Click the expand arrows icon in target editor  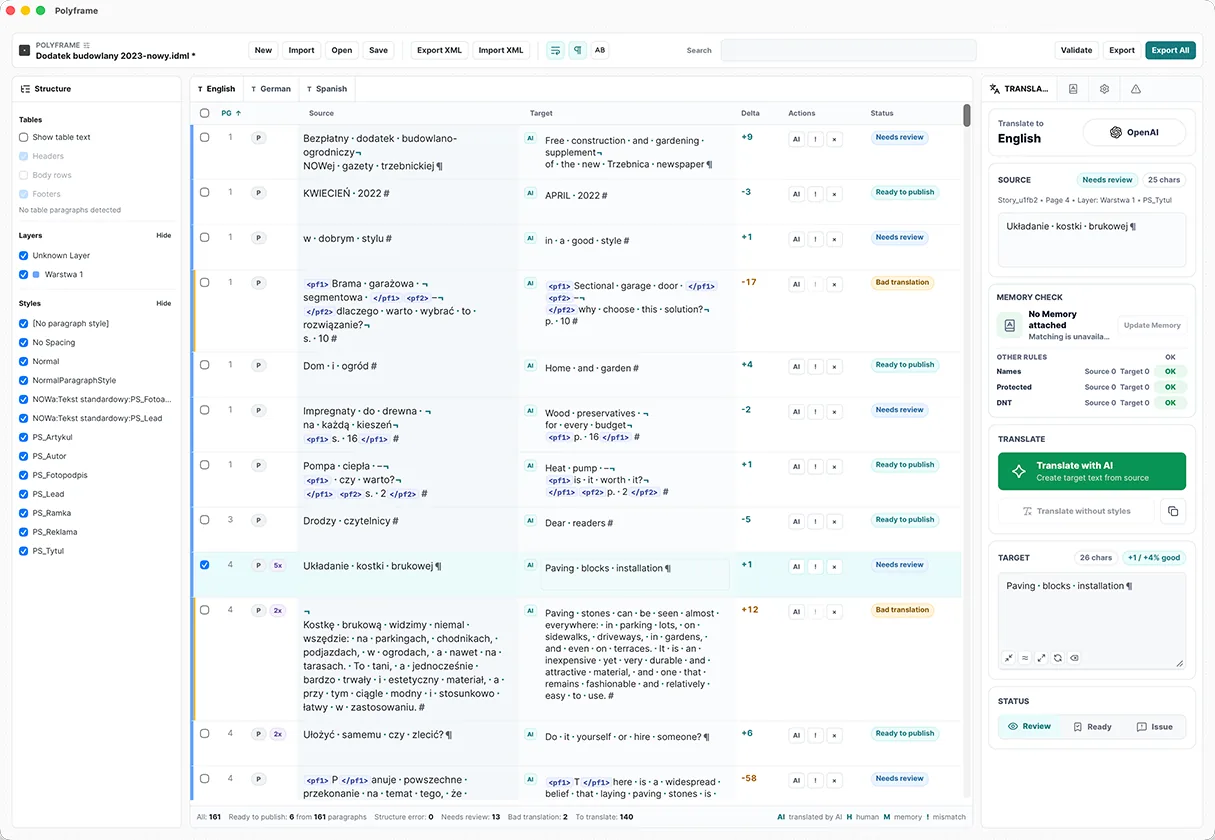tap(1041, 658)
